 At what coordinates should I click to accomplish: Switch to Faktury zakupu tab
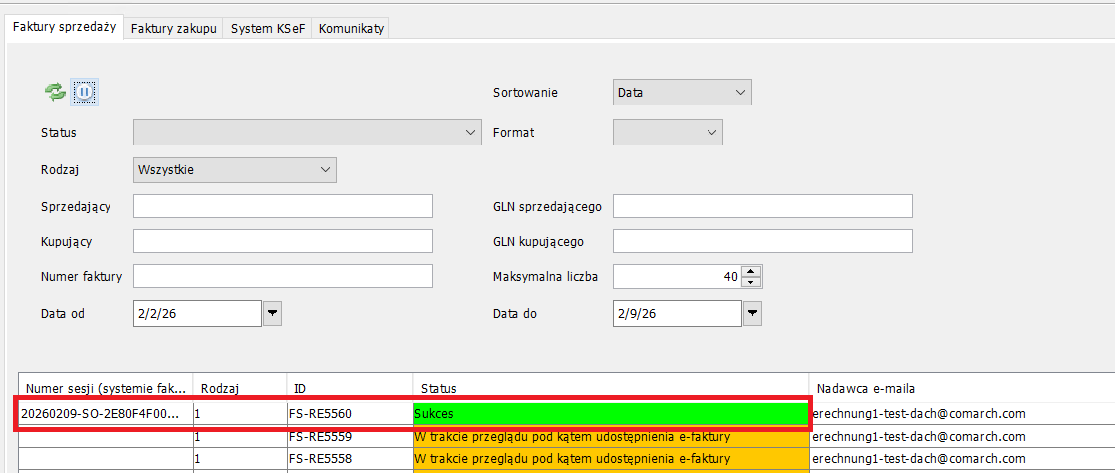coord(174,29)
